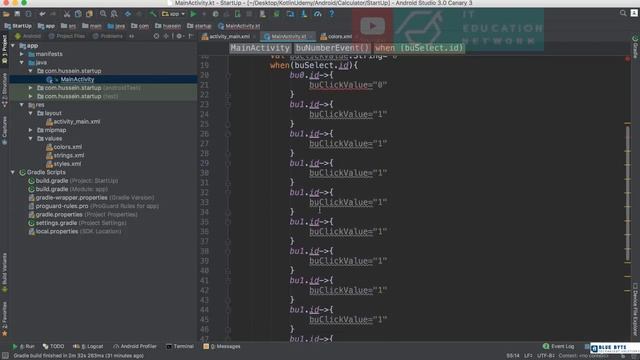Click the Android Profiler gauge toolbar icon
This screenshot has width=640, height=360.
click(x=318, y=14)
